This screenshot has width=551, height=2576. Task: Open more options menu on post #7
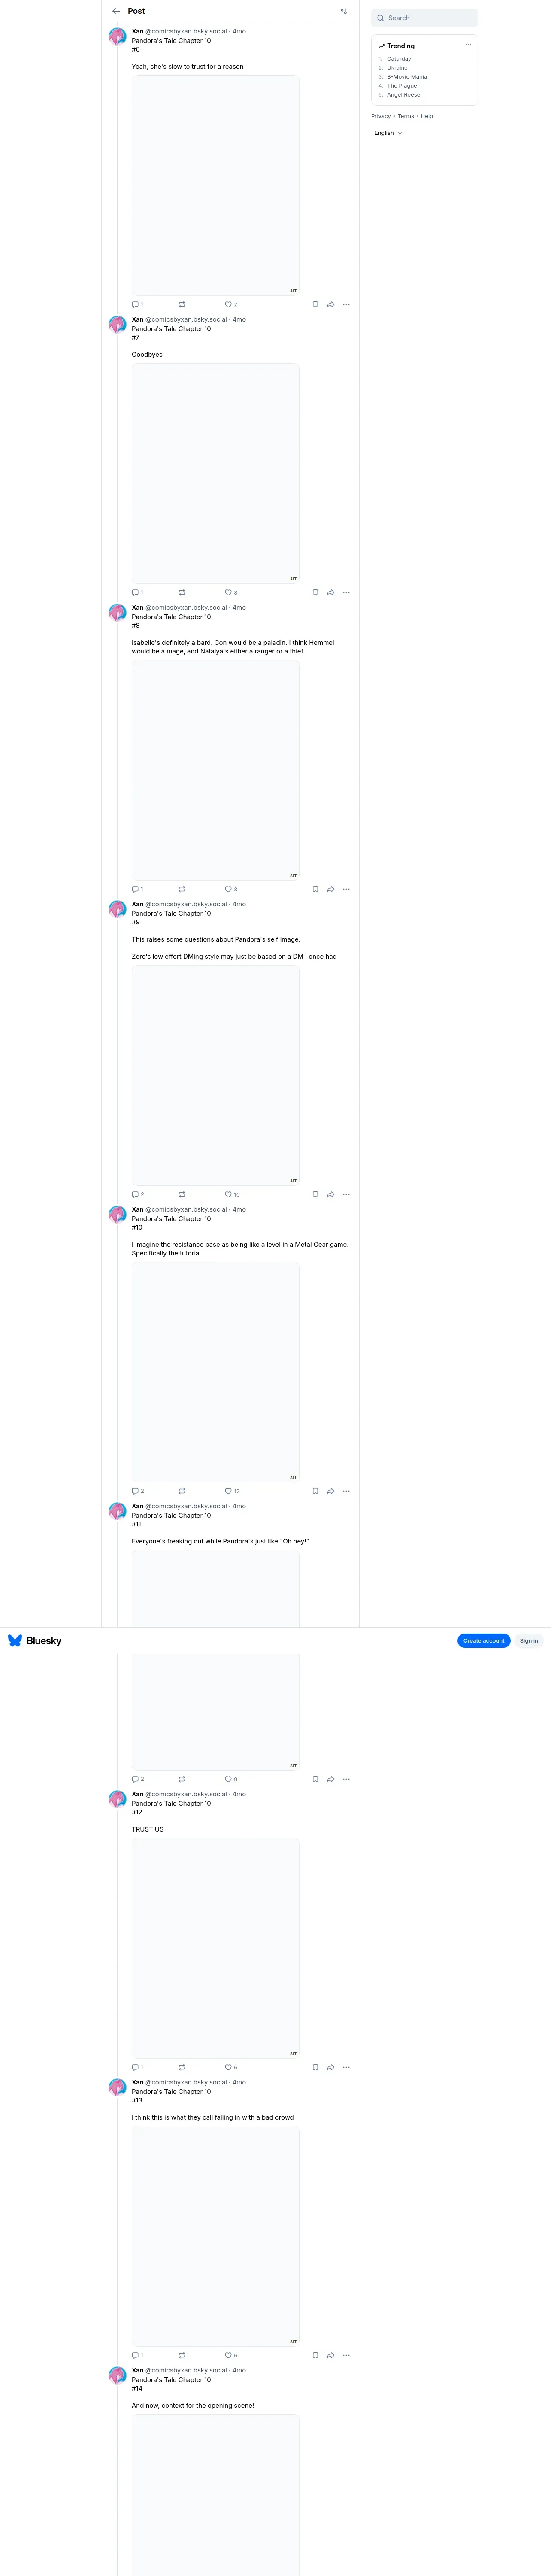(x=346, y=592)
